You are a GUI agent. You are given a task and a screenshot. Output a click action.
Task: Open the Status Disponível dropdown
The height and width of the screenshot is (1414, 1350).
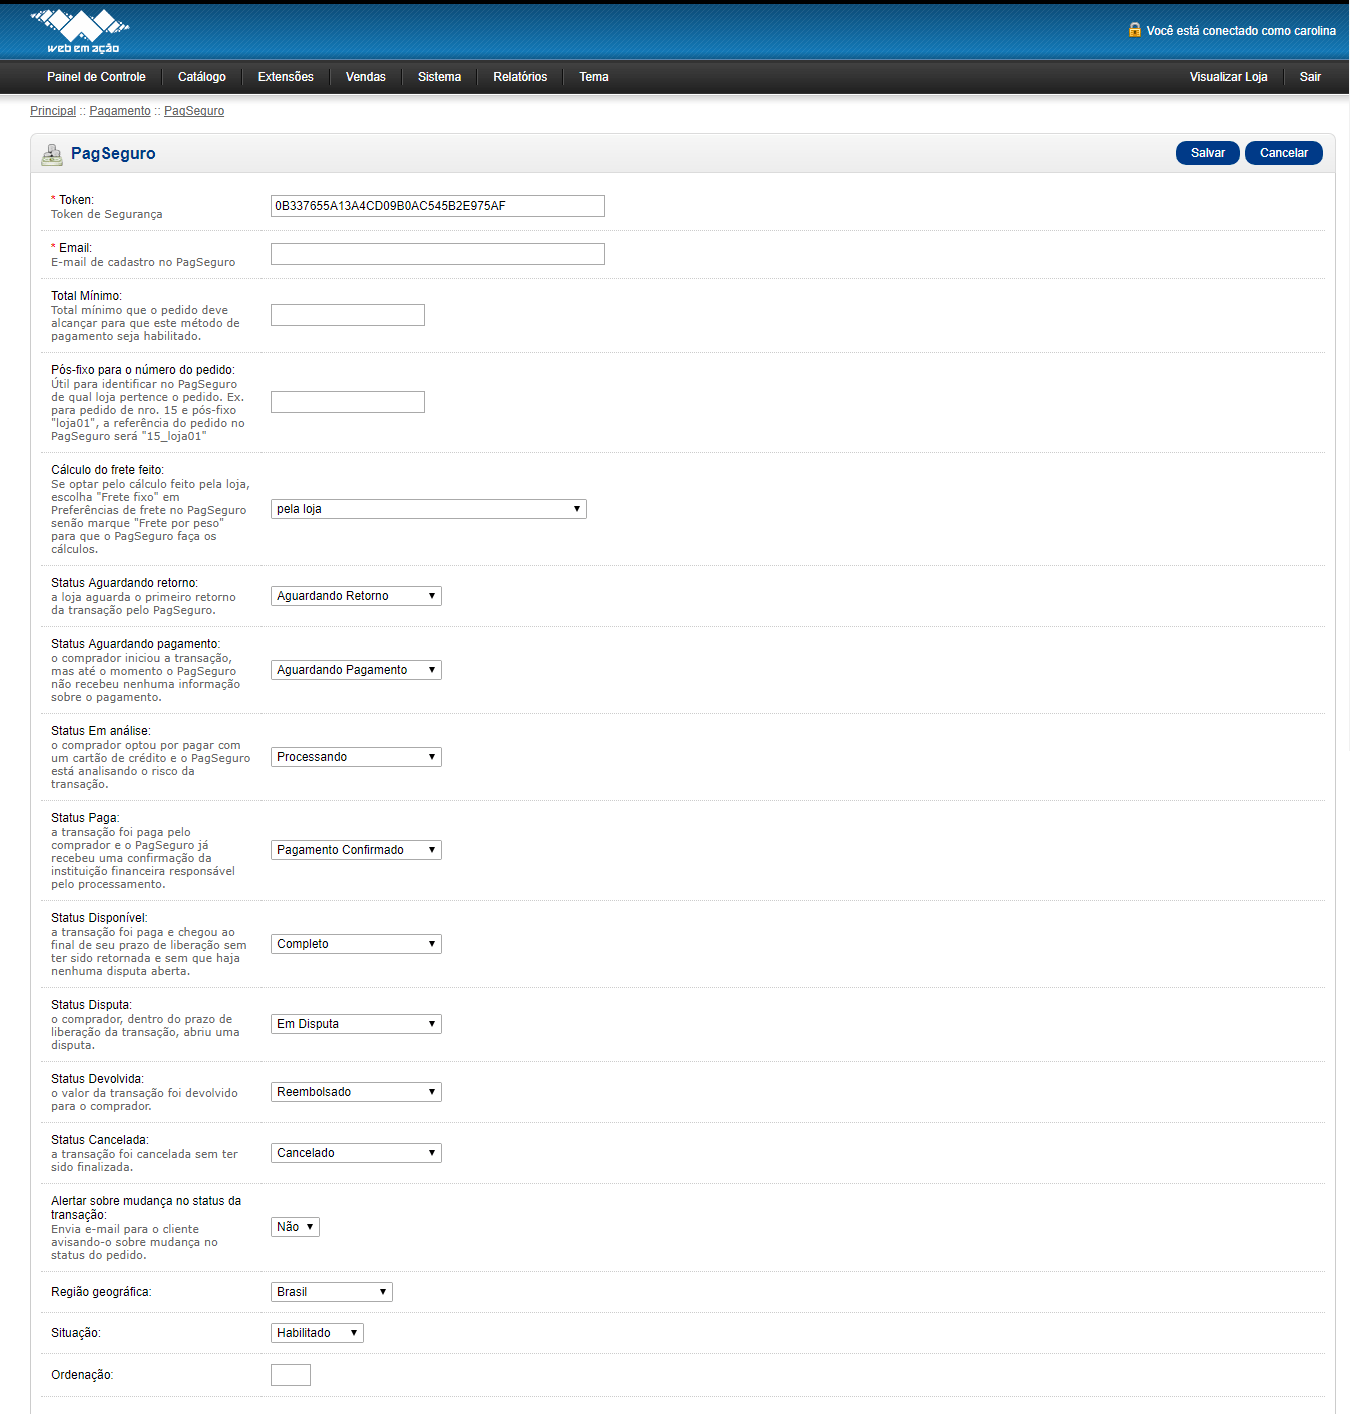[x=356, y=944]
